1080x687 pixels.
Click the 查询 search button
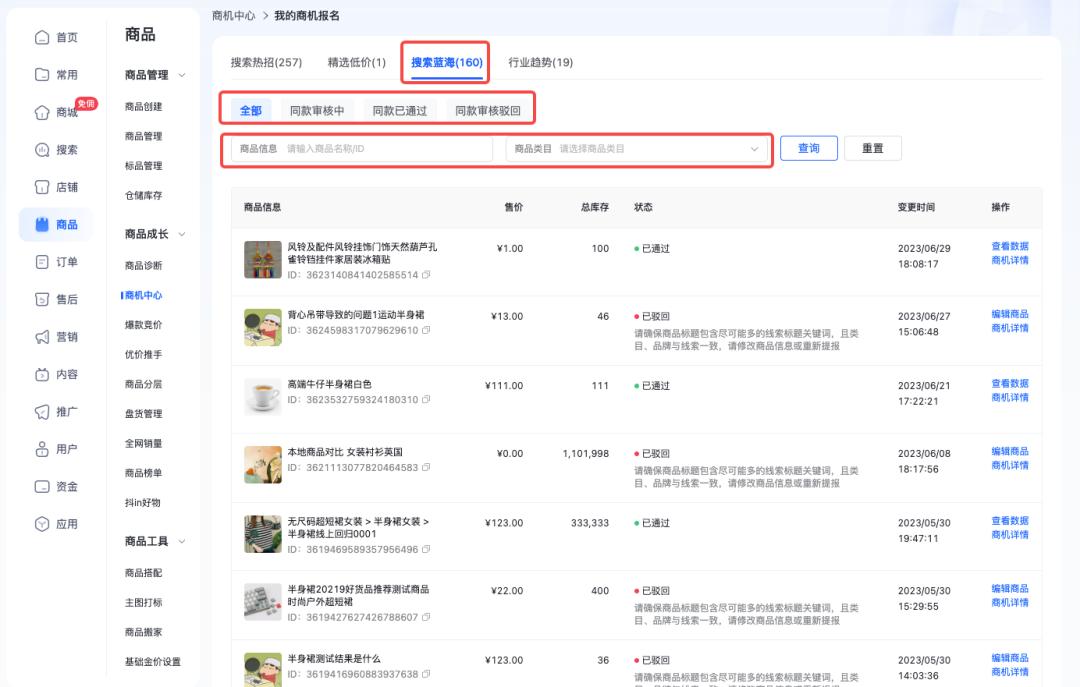808,147
